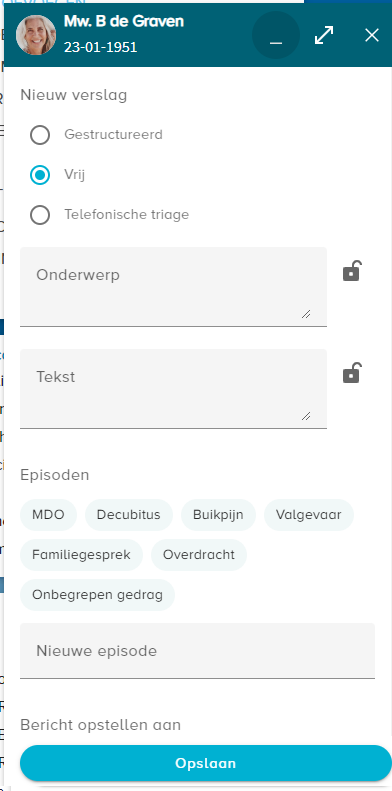The height and width of the screenshot is (791, 392).
Task: Select the Onbegrepen gedrag chip
Action: coord(97,595)
